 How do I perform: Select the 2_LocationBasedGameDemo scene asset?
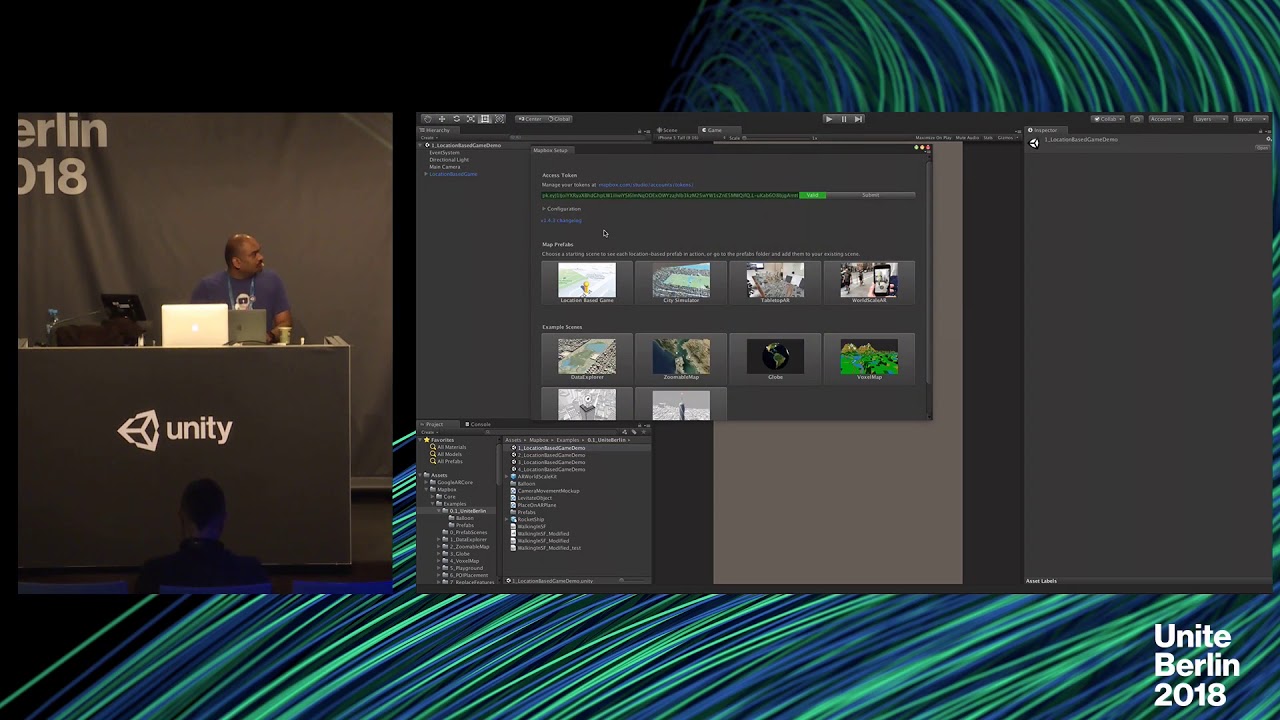550,455
